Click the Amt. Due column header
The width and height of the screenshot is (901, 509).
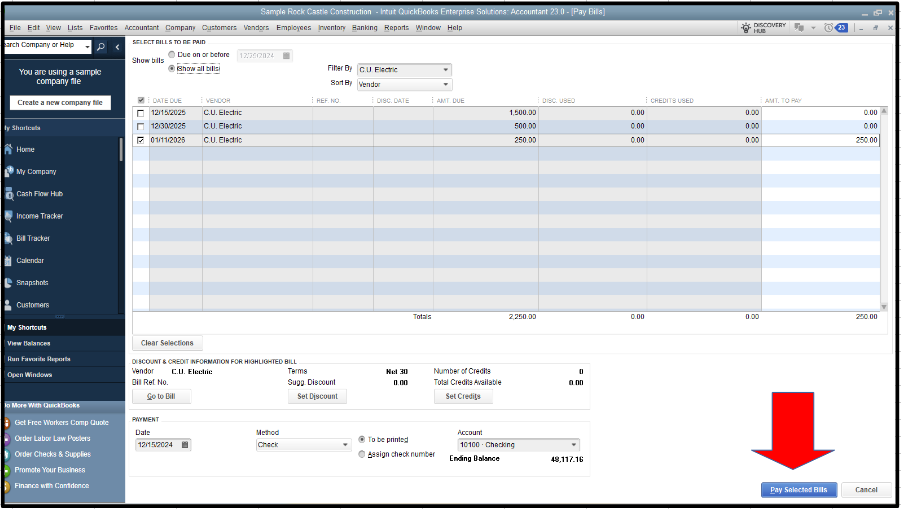[x=450, y=101]
